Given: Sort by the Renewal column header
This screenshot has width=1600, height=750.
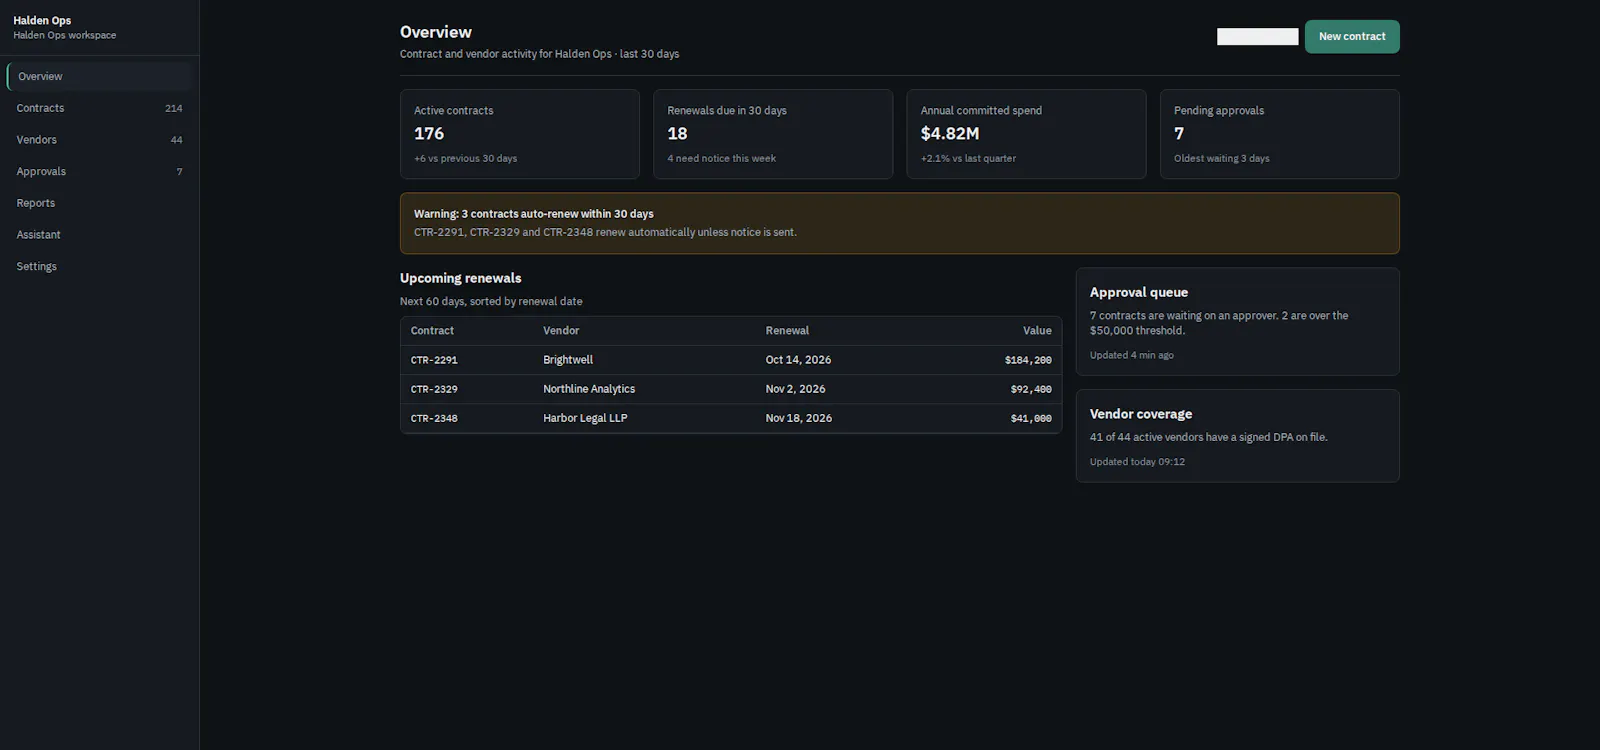Looking at the screenshot, I should pos(787,331).
